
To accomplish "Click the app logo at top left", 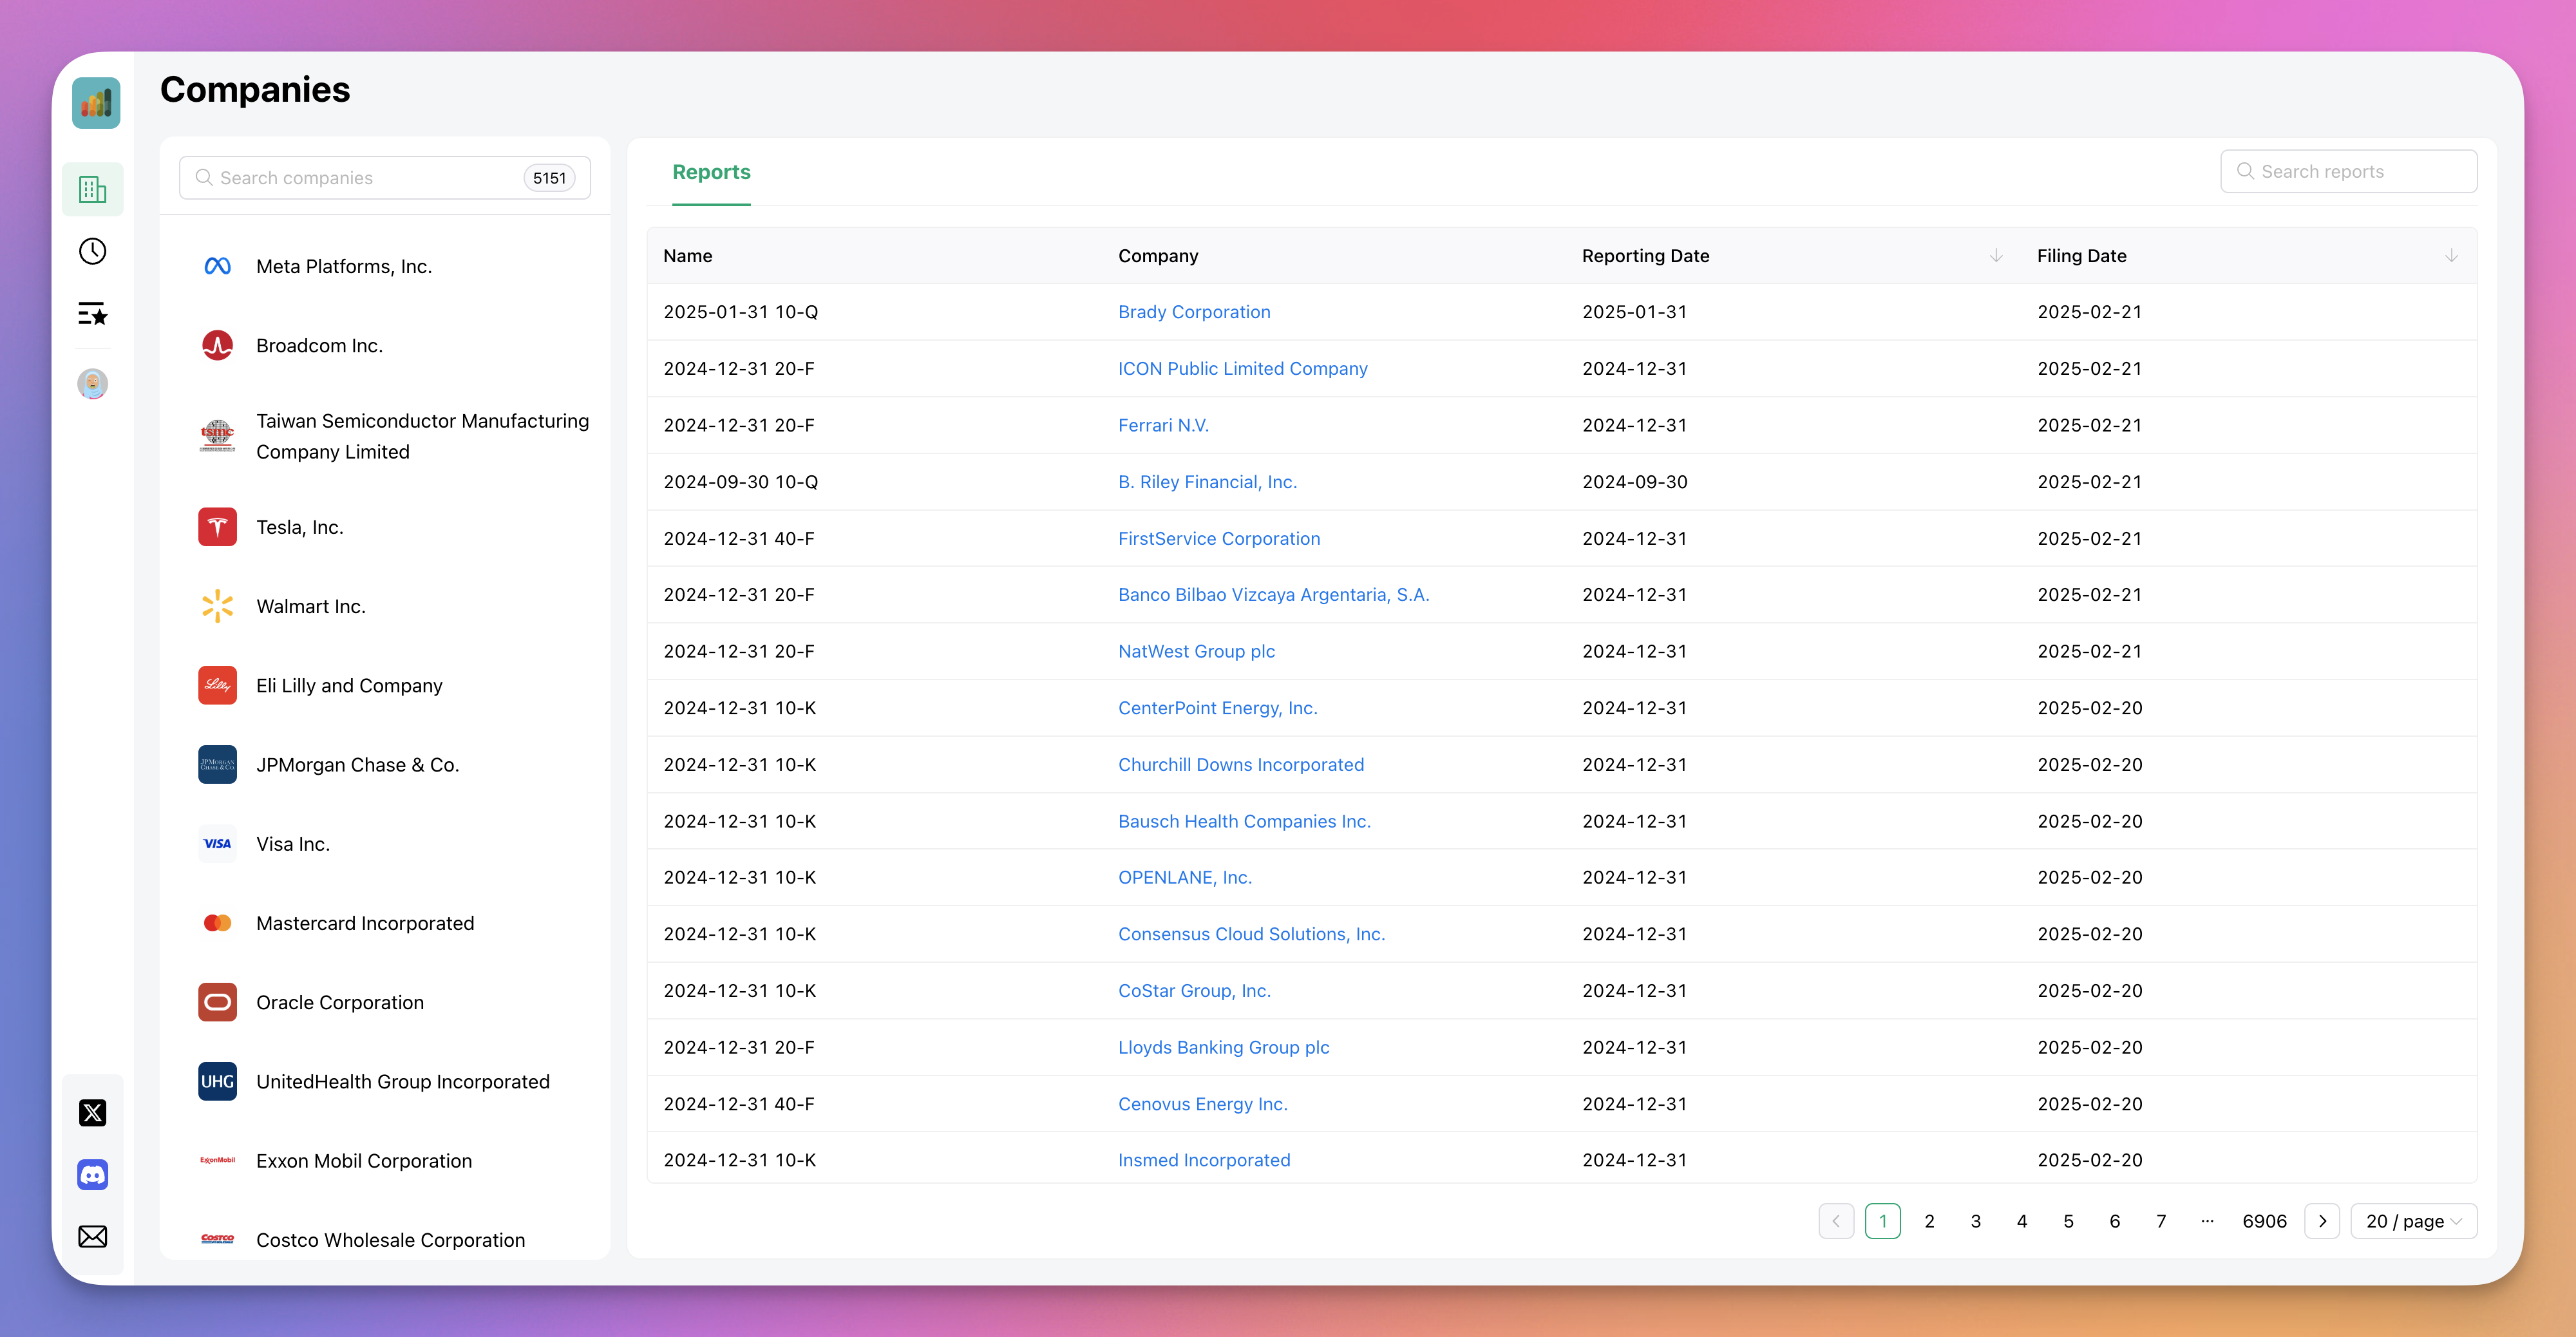I will point(96,102).
